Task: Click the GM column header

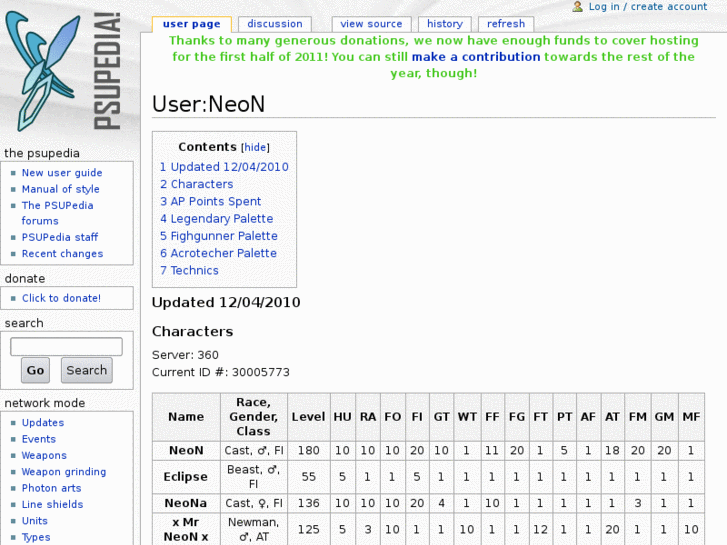Action: (664, 417)
